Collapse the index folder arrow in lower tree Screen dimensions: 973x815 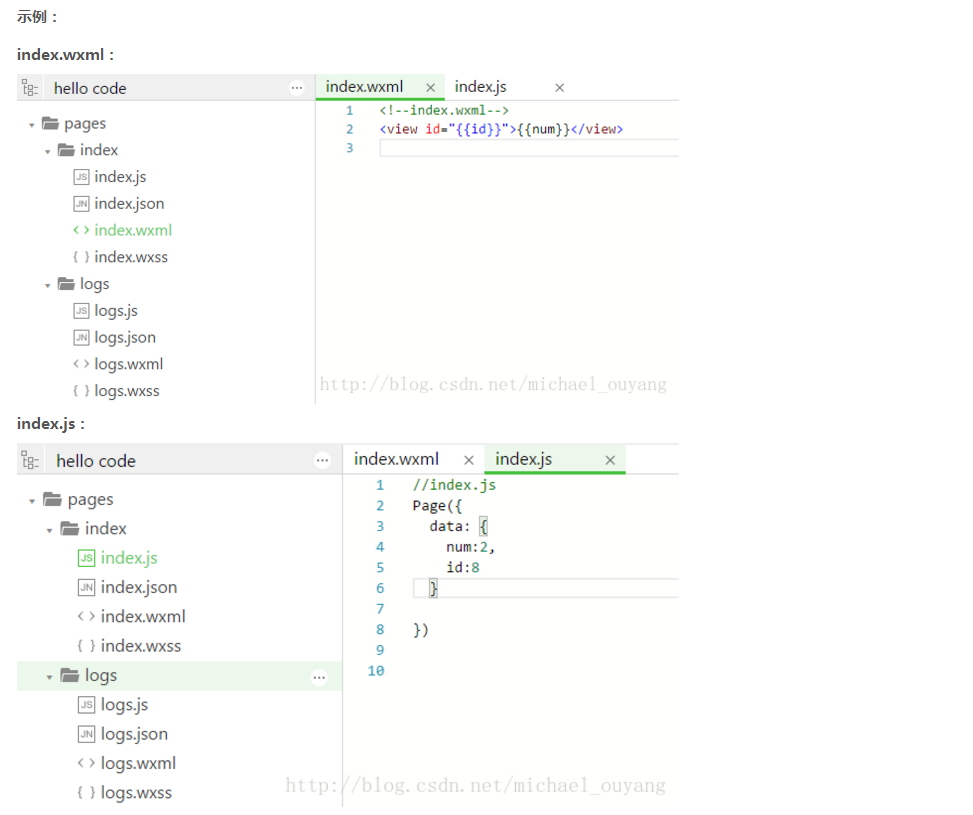point(49,531)
